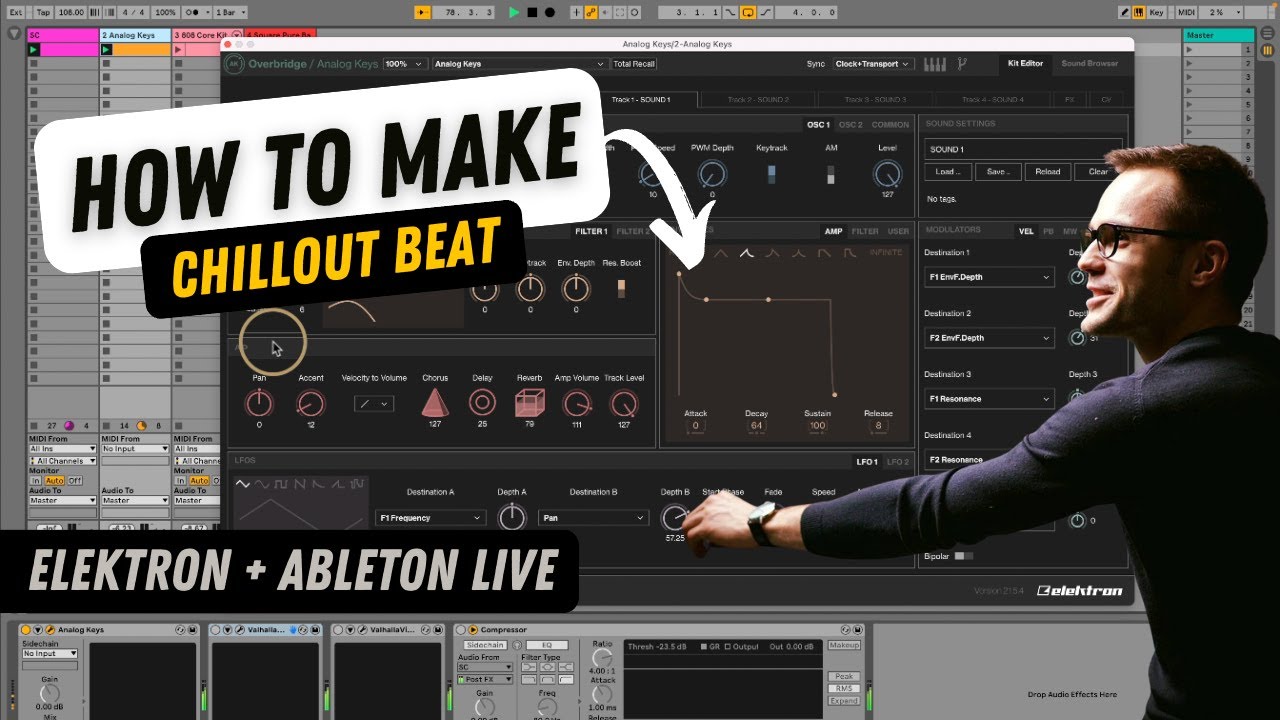Switch to the Sound Browser tab
This screenshot has width=1280, height=720.
pyautogui.click(x=1089, y=64)
